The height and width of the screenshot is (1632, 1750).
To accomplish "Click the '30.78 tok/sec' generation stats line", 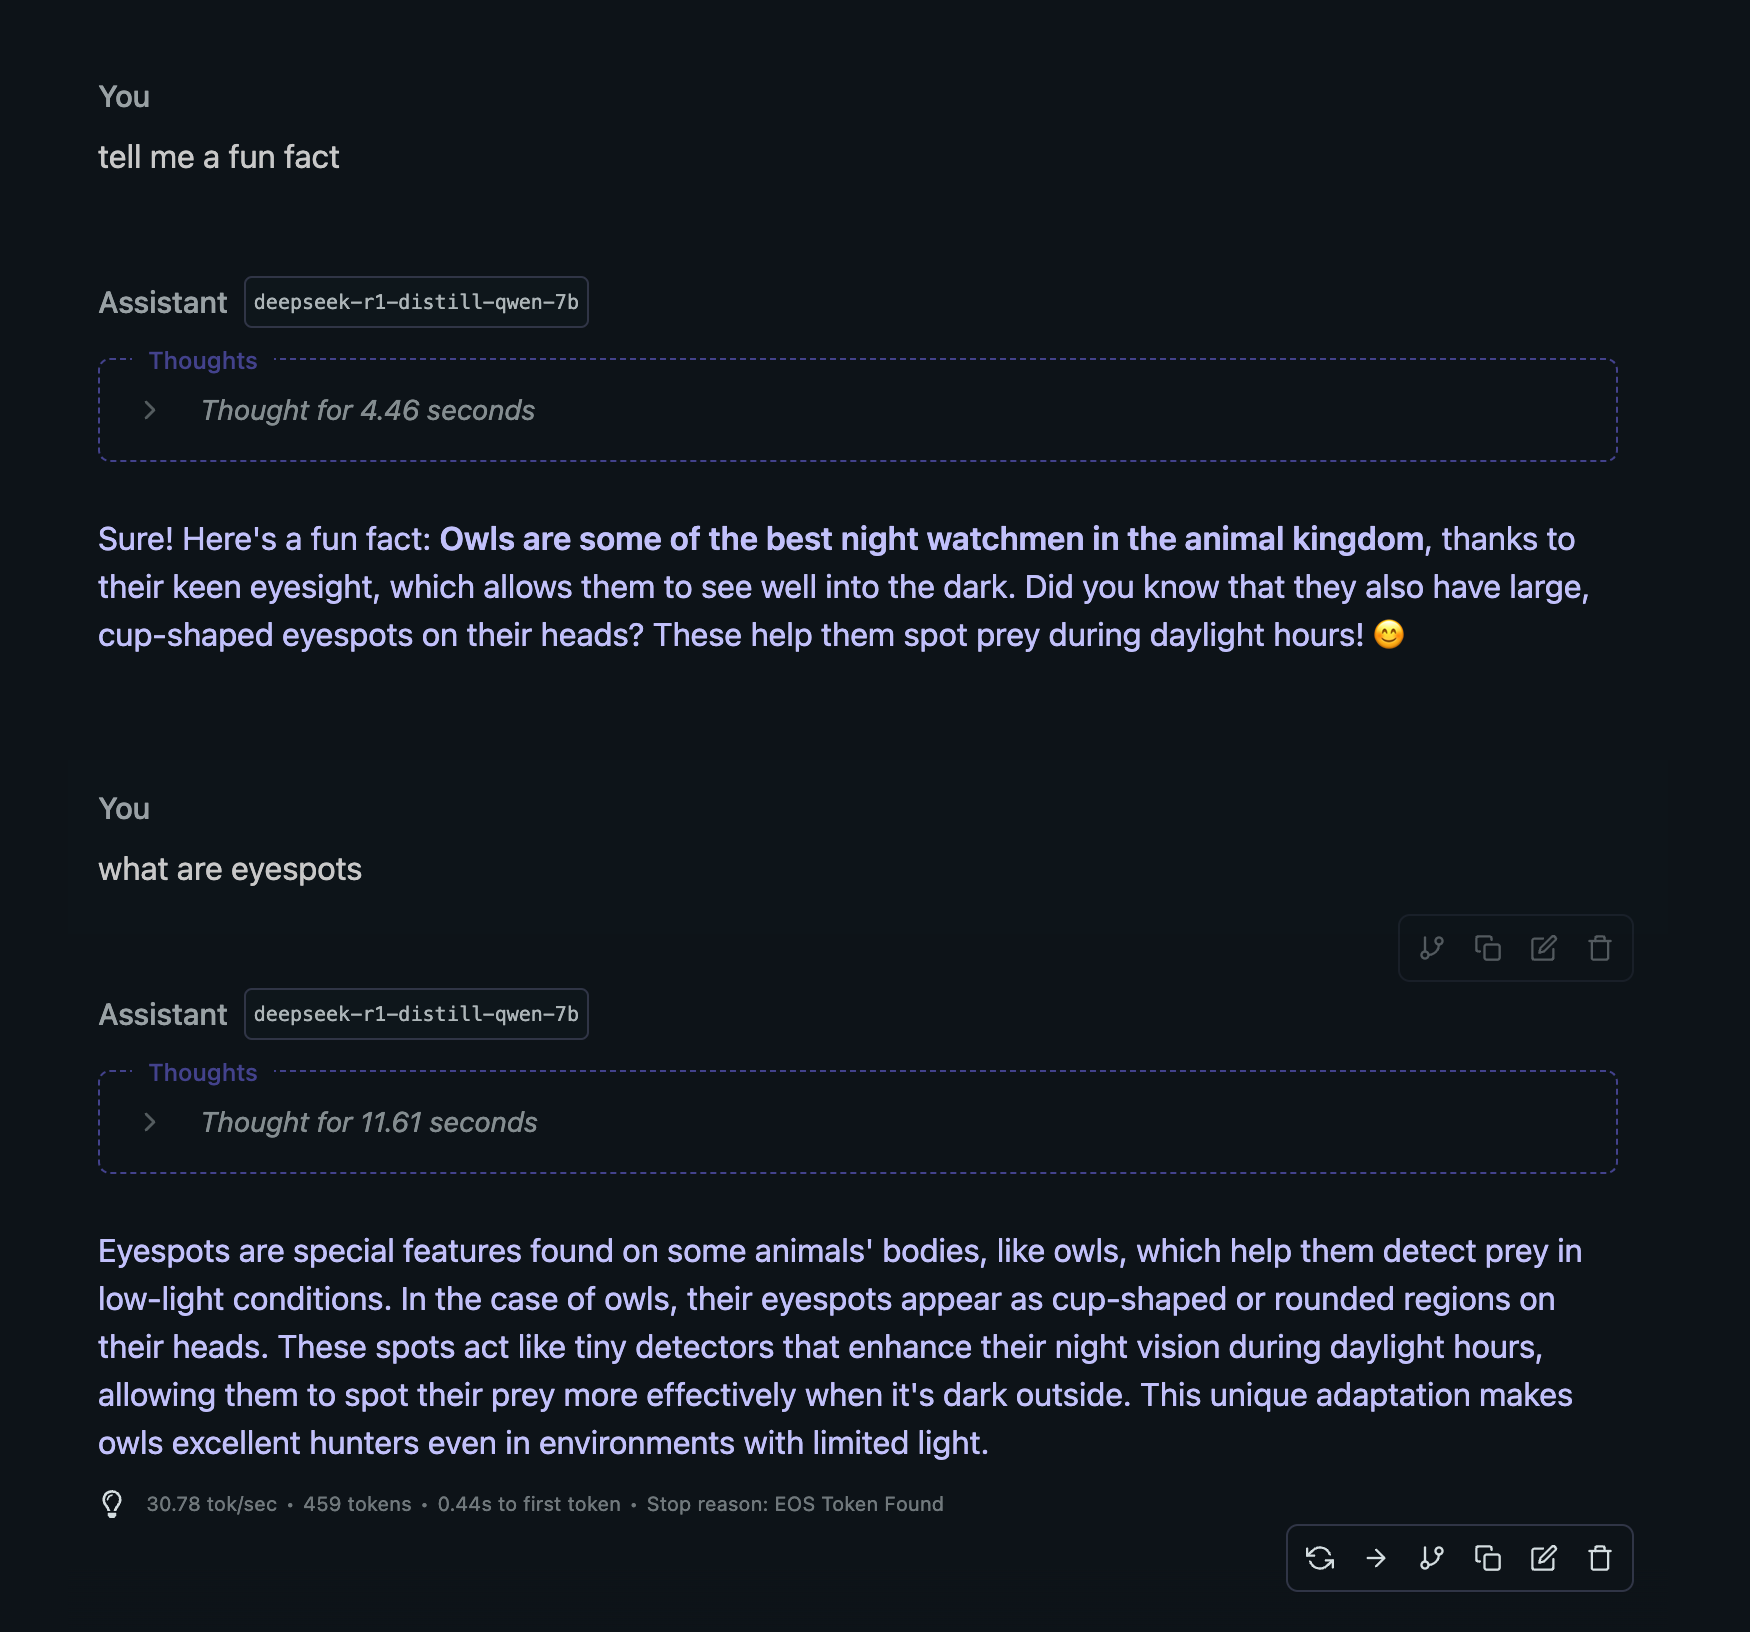I will tap(545, 1504).
